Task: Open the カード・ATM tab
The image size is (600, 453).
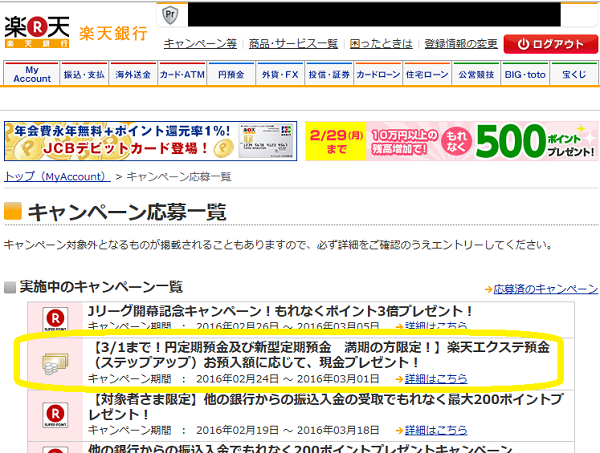Action: click(x=182, y=74)
